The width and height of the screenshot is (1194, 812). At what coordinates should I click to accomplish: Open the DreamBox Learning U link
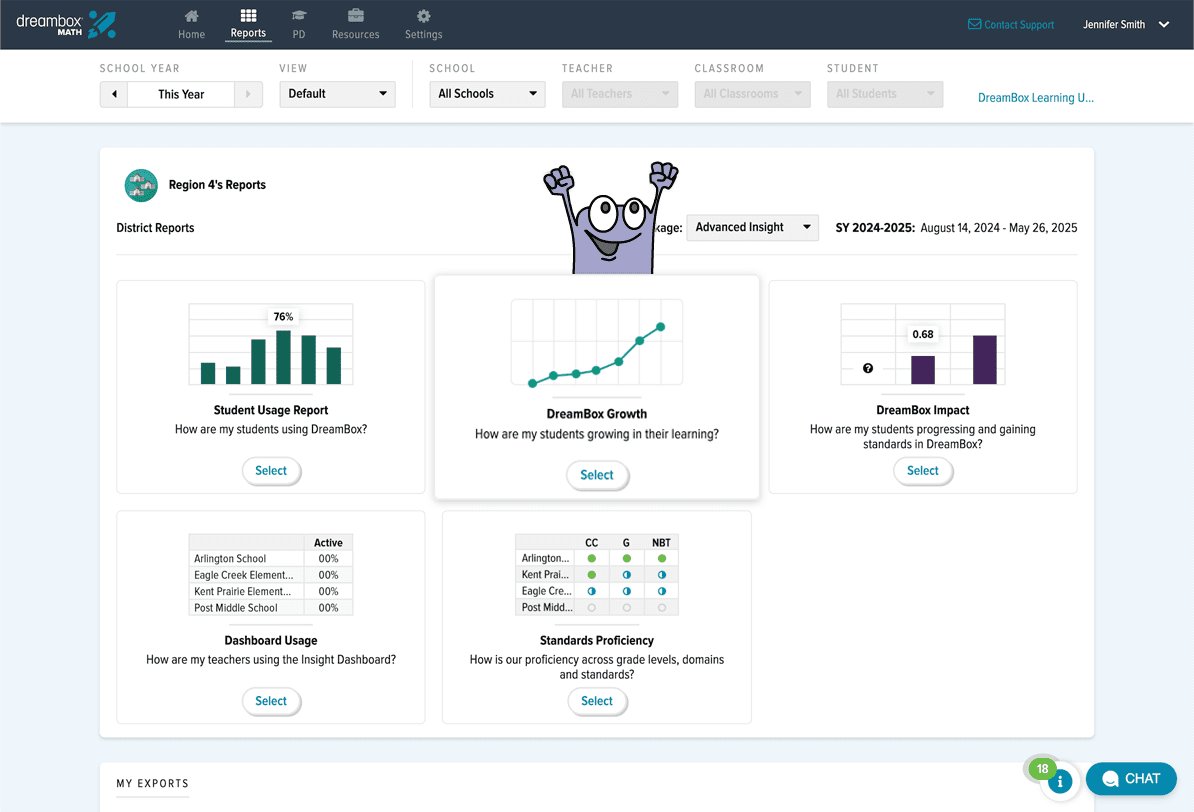(1035, 97)
